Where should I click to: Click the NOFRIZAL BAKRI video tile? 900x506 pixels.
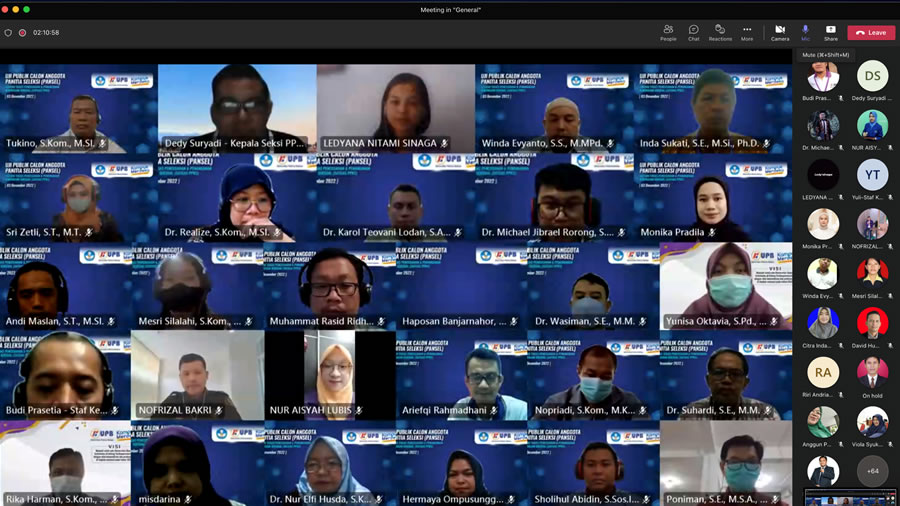[197, 375]
